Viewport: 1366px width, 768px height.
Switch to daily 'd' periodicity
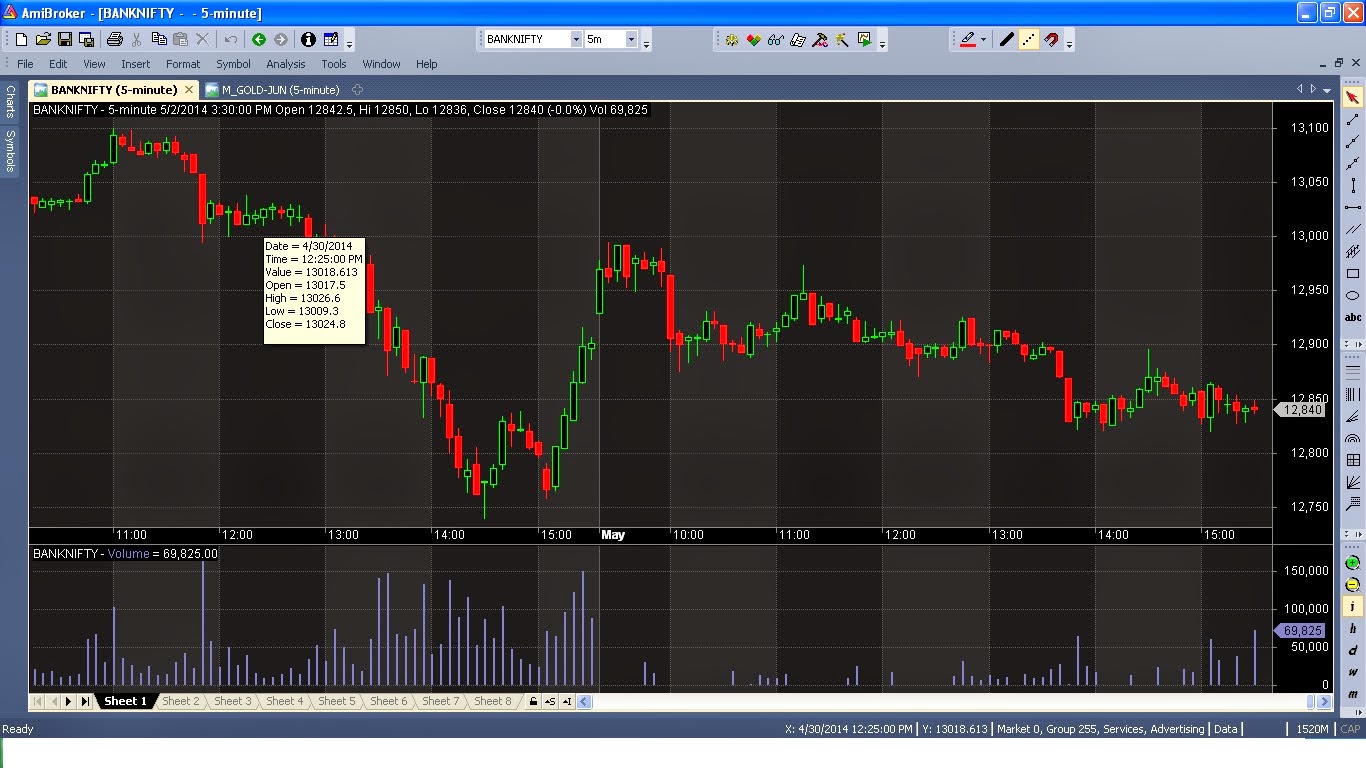[x=1353, y=651]
